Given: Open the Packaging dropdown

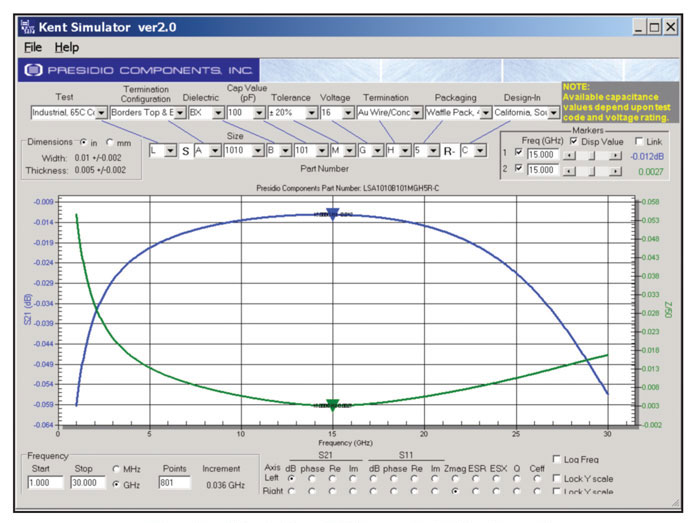Looking at the screenshot, I should [x=486, y=113].
